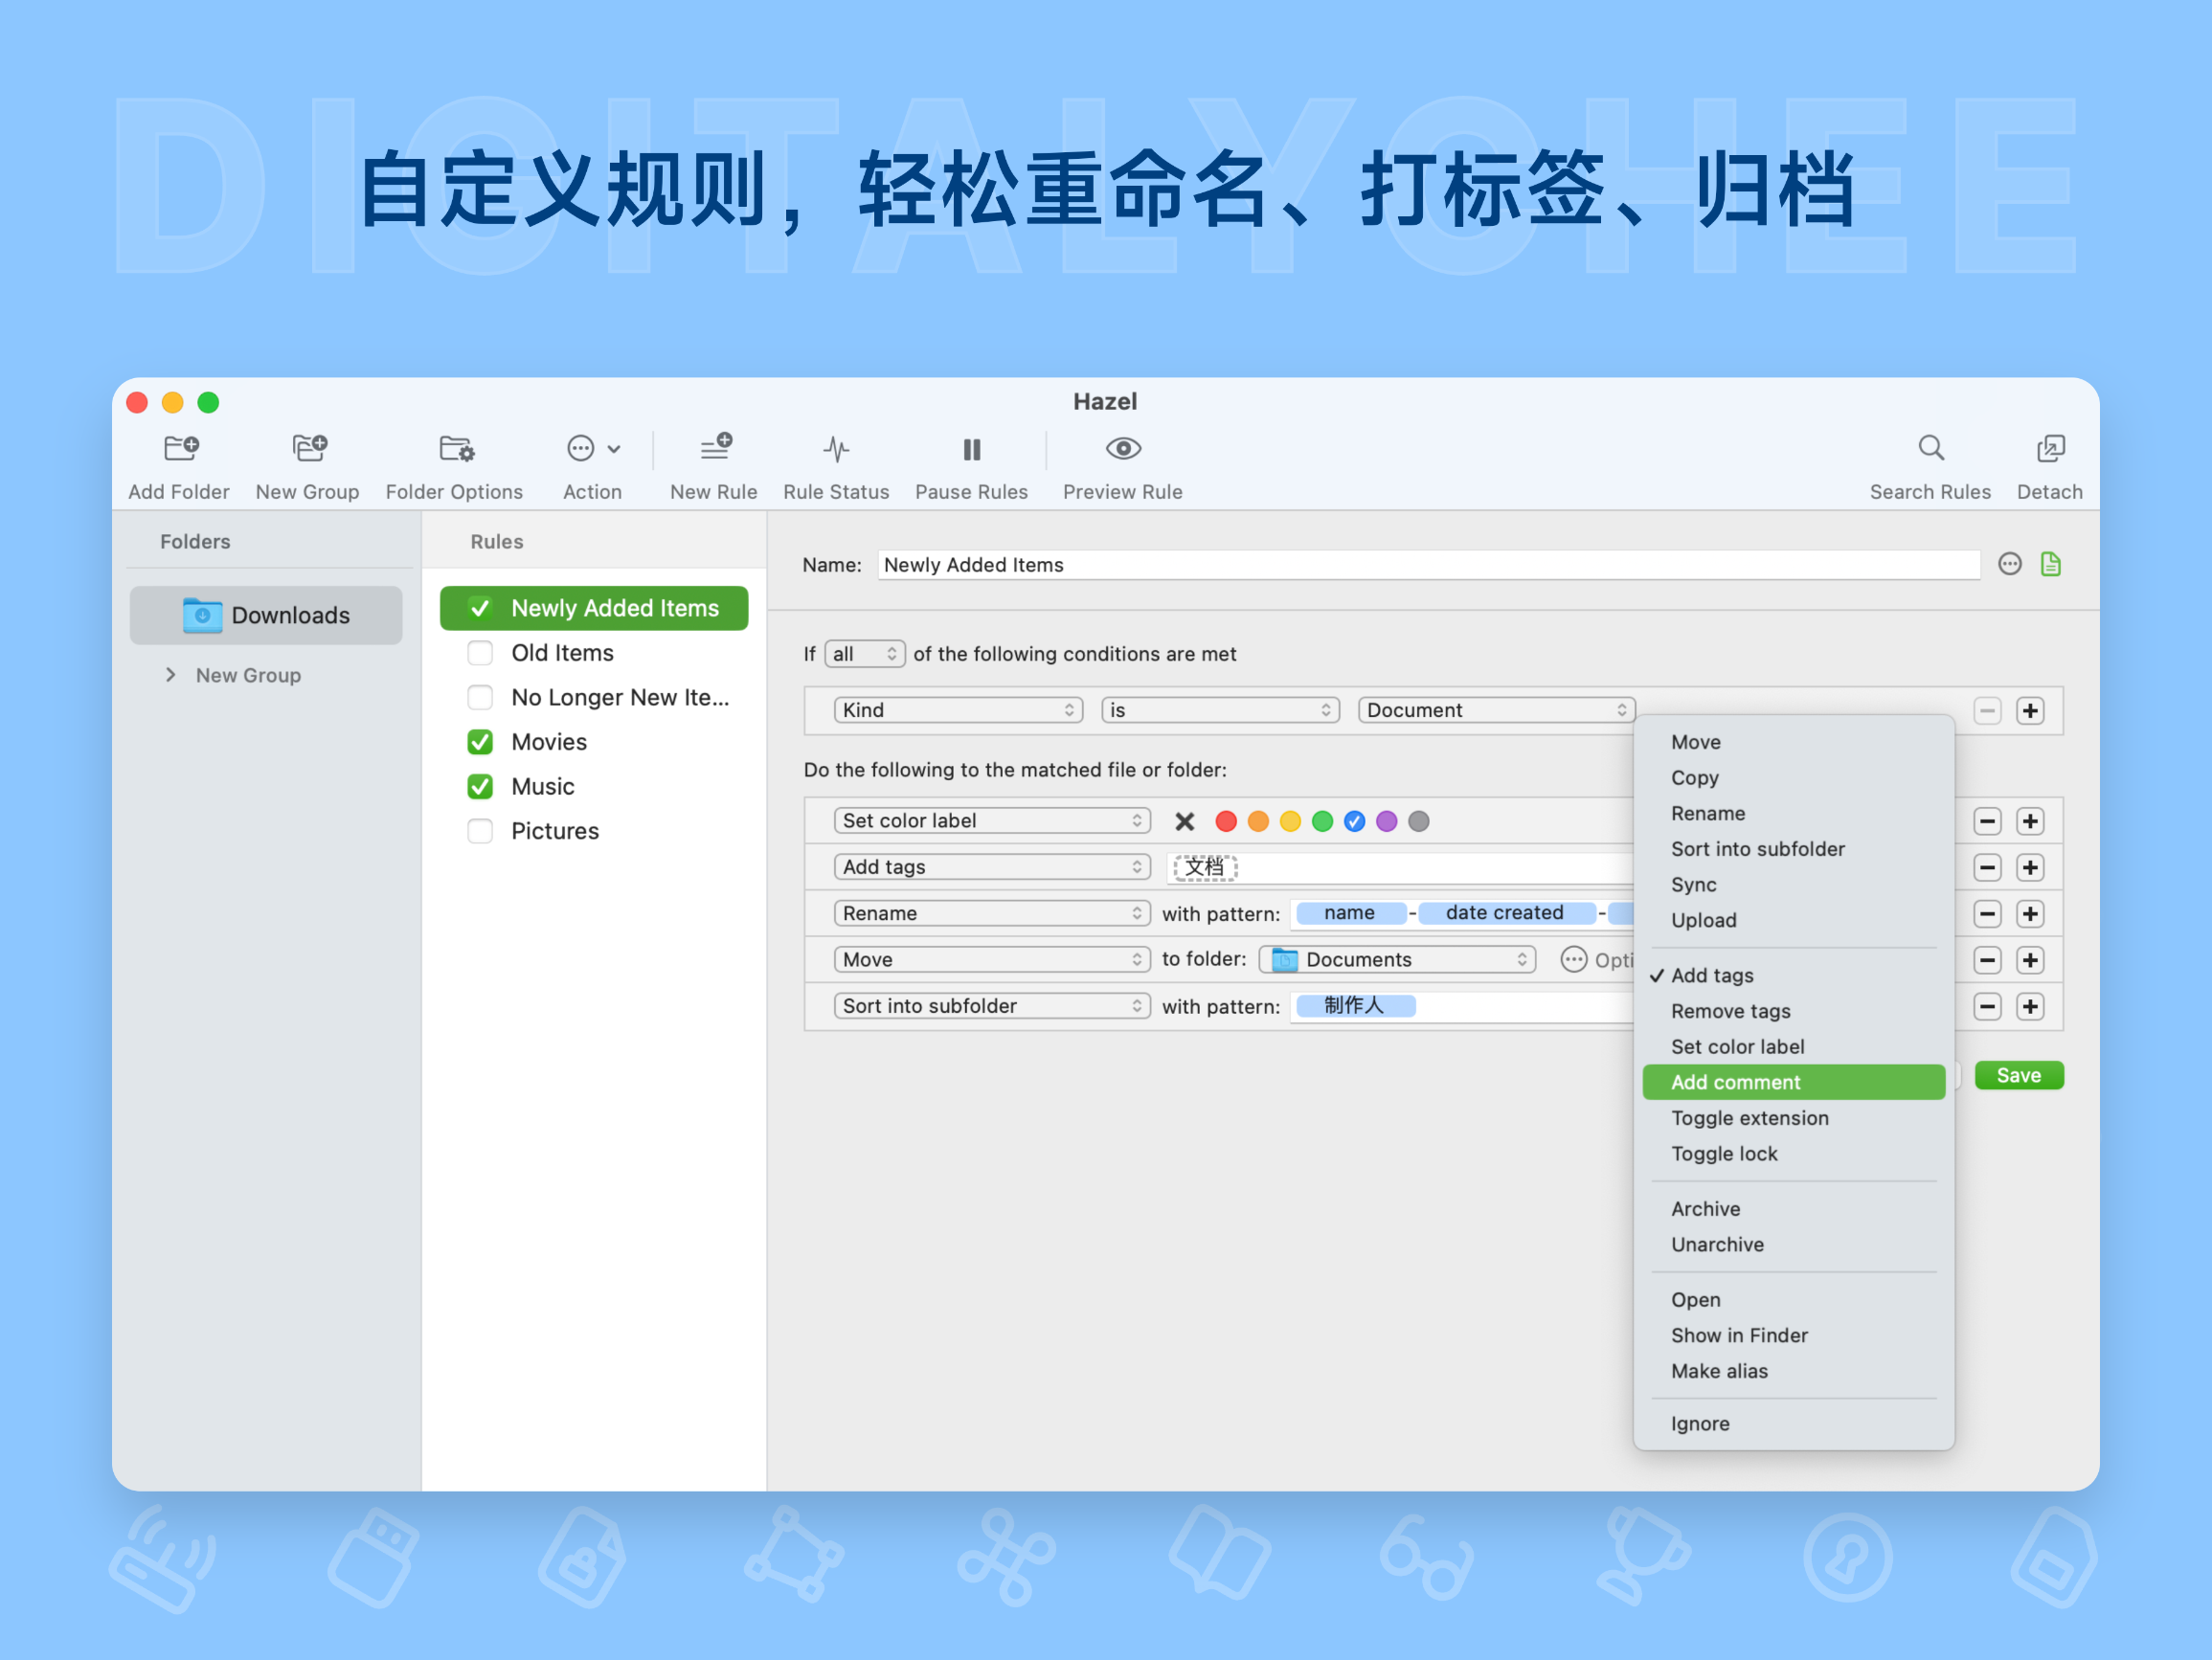Click the Detach icon

tap(2049, 448)
